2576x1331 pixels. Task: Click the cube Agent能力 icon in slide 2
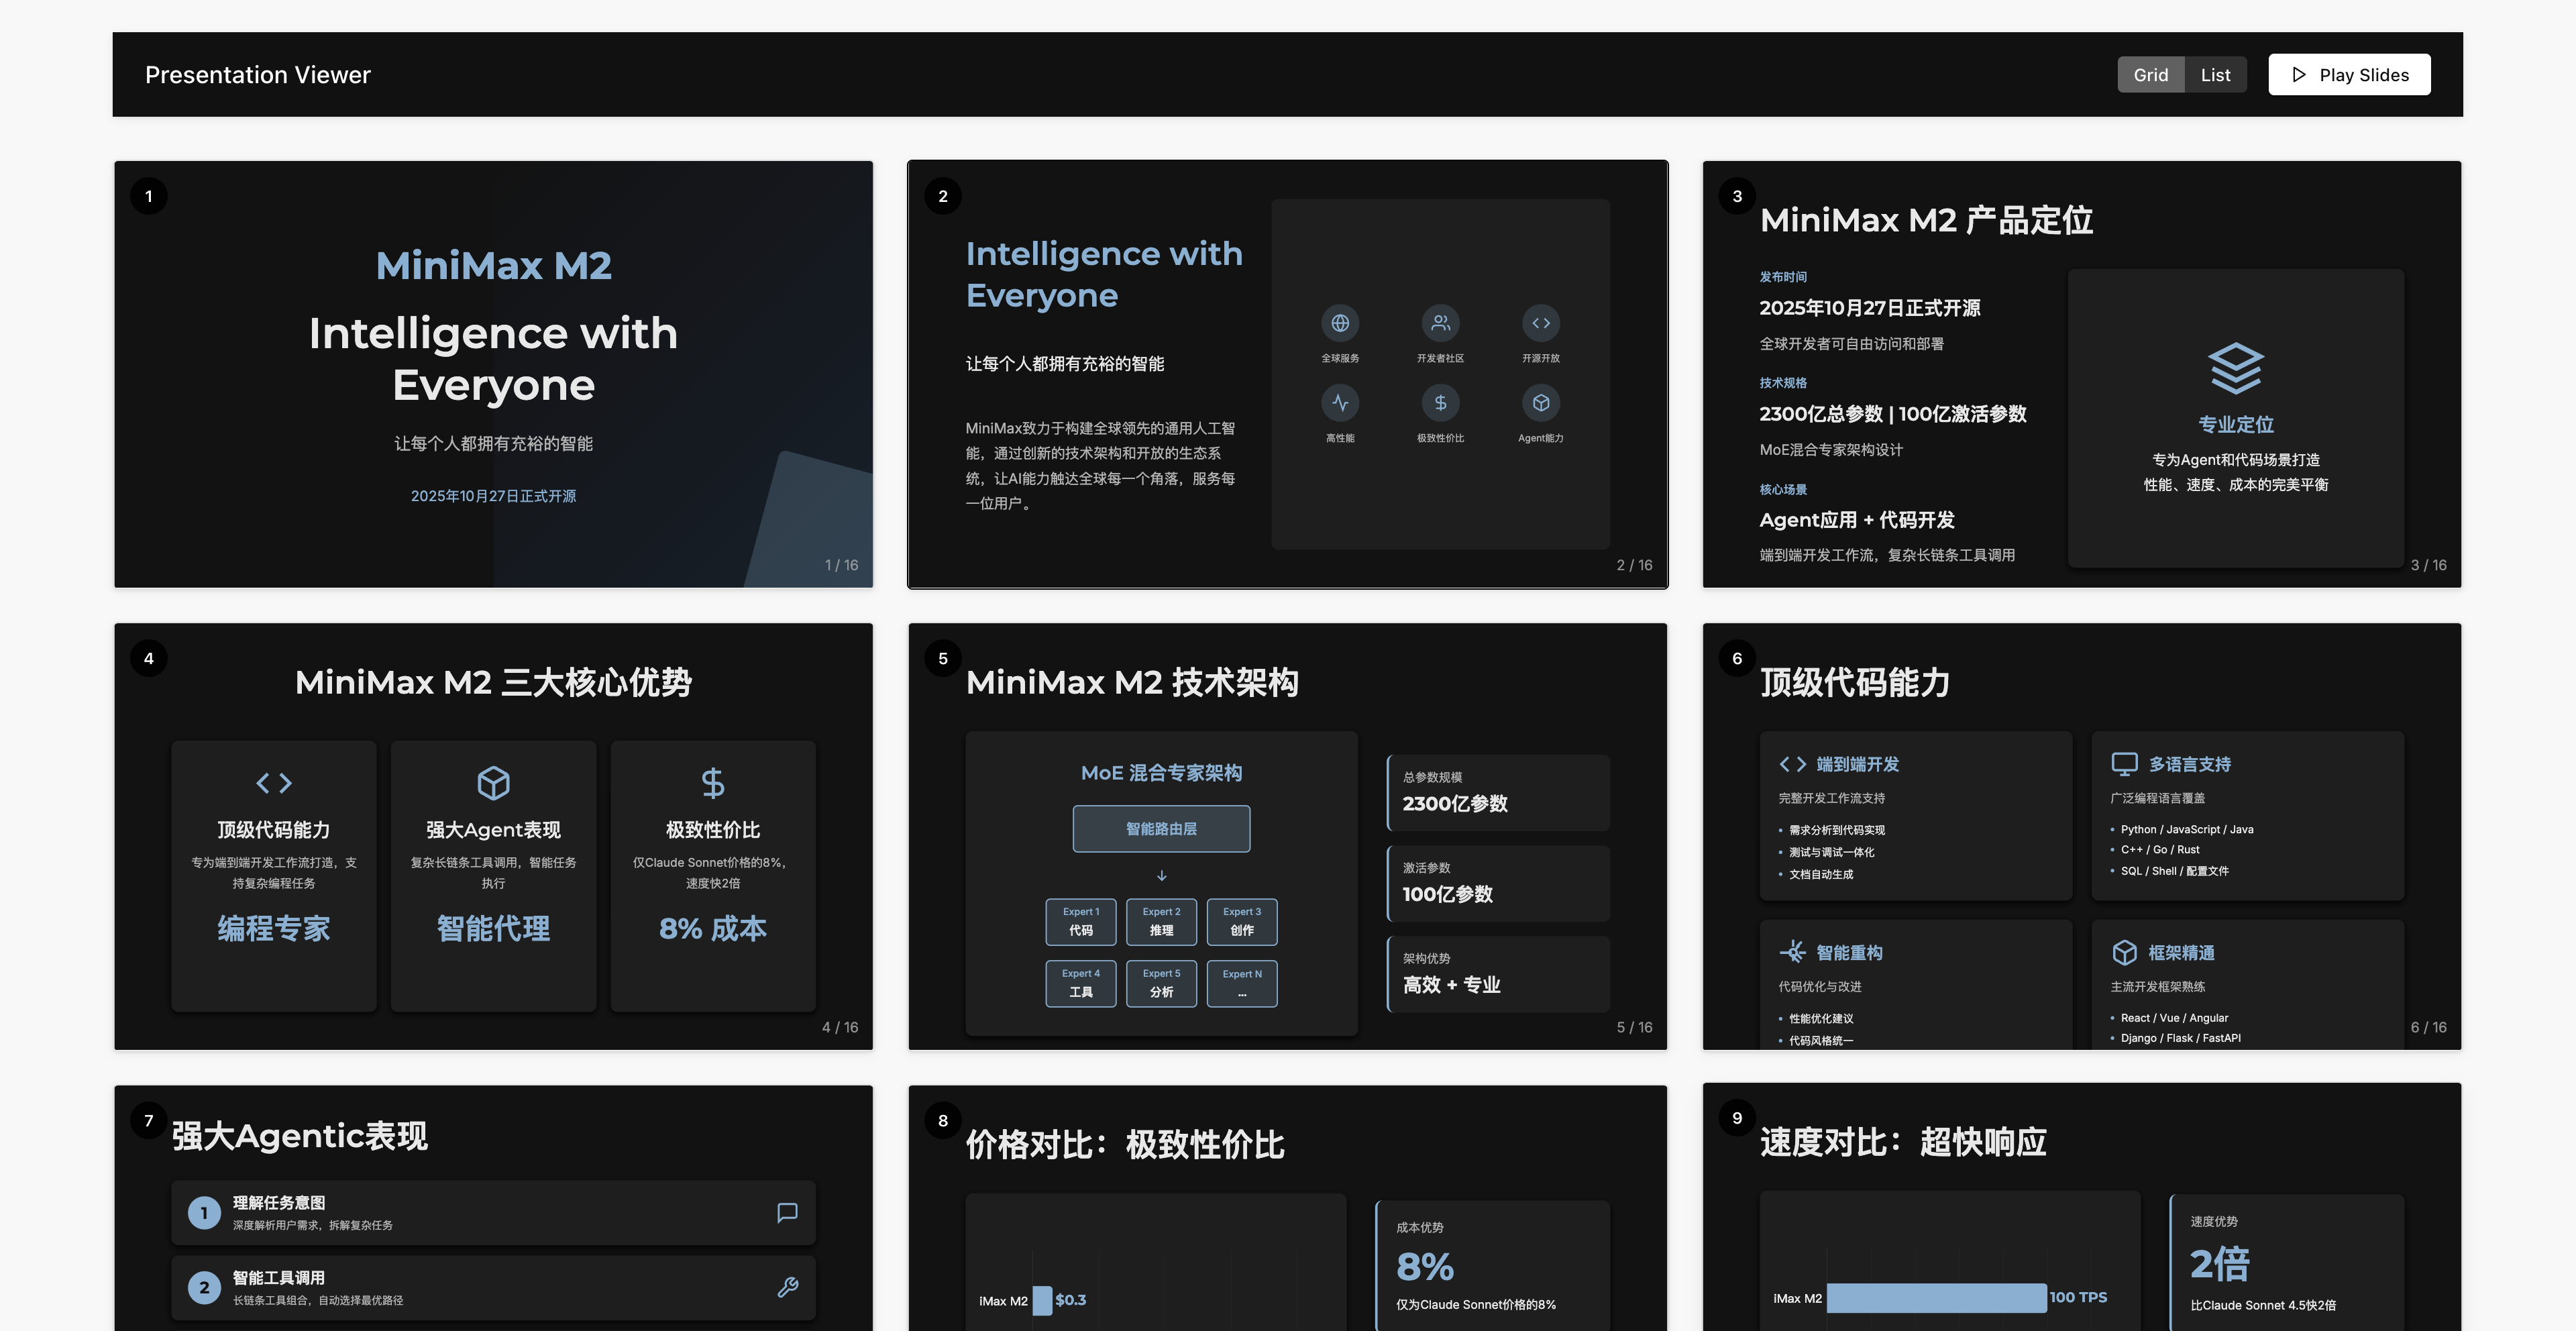[1540, 403]
